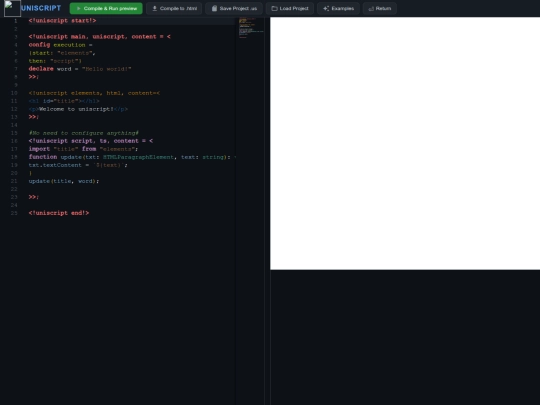Click Save Project .us button

[234, 8]
